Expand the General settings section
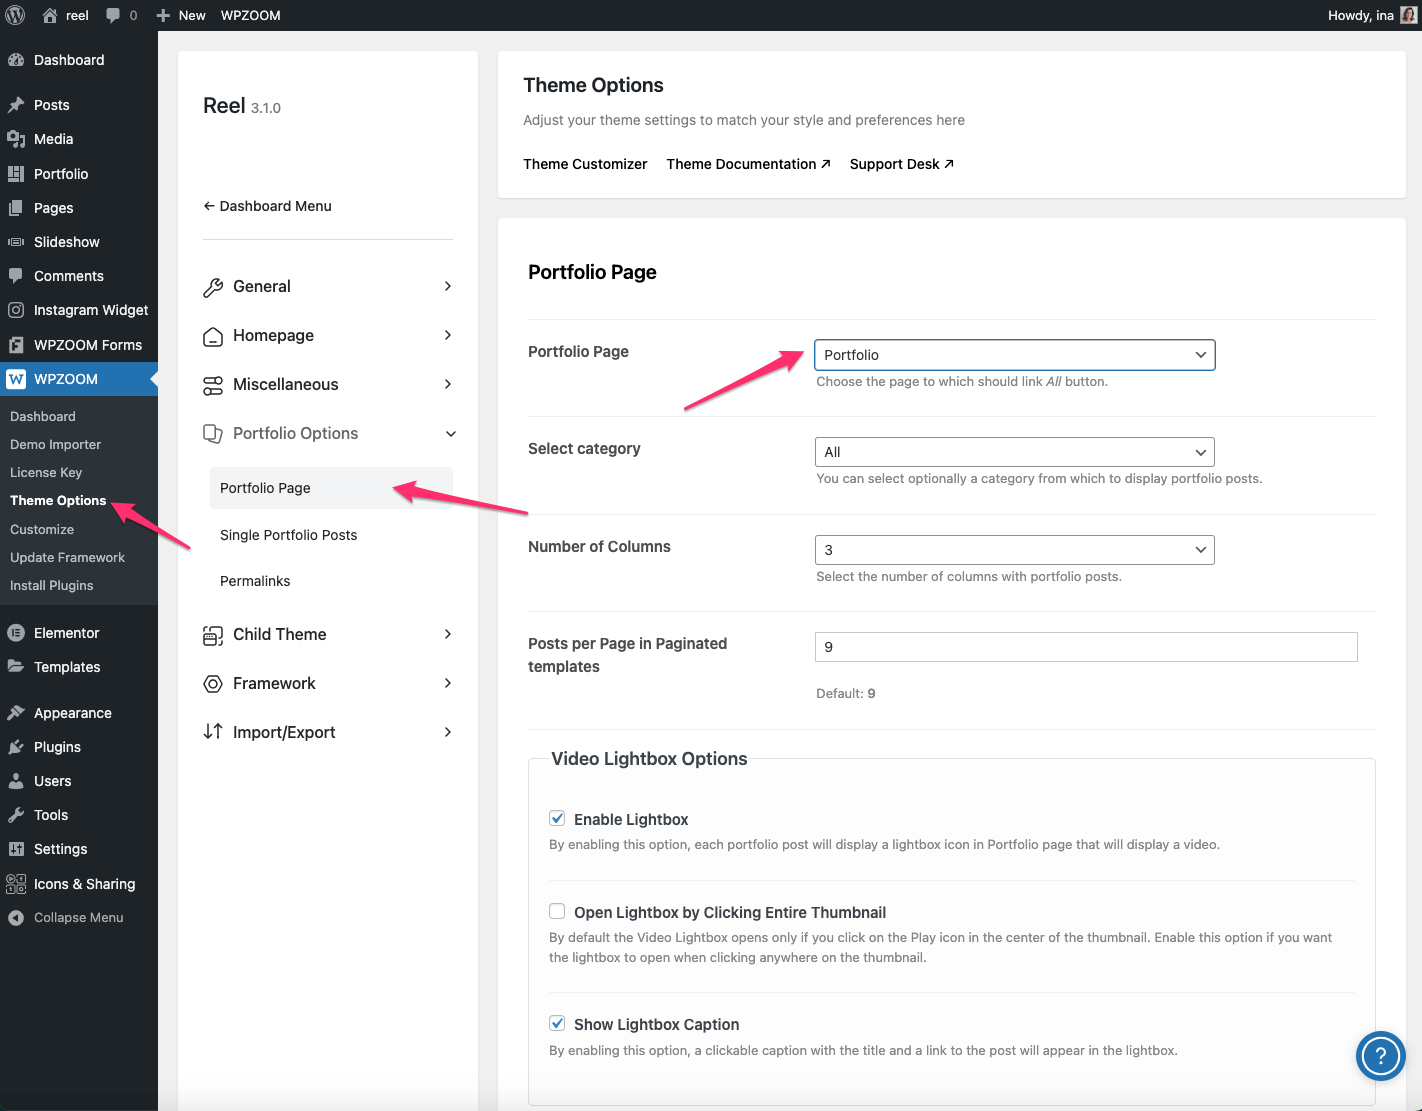Image resolution: width=1422 pixels, height=1111 pixels. (327, 286)
